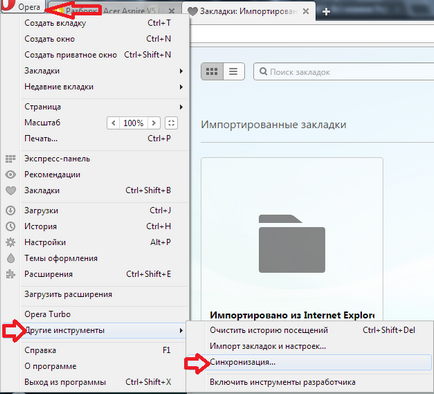The height and width of the screenshot is (394, 434).
Task: Toggle fullscreen icon next to zoom
Action: click(x=171, y=123)
